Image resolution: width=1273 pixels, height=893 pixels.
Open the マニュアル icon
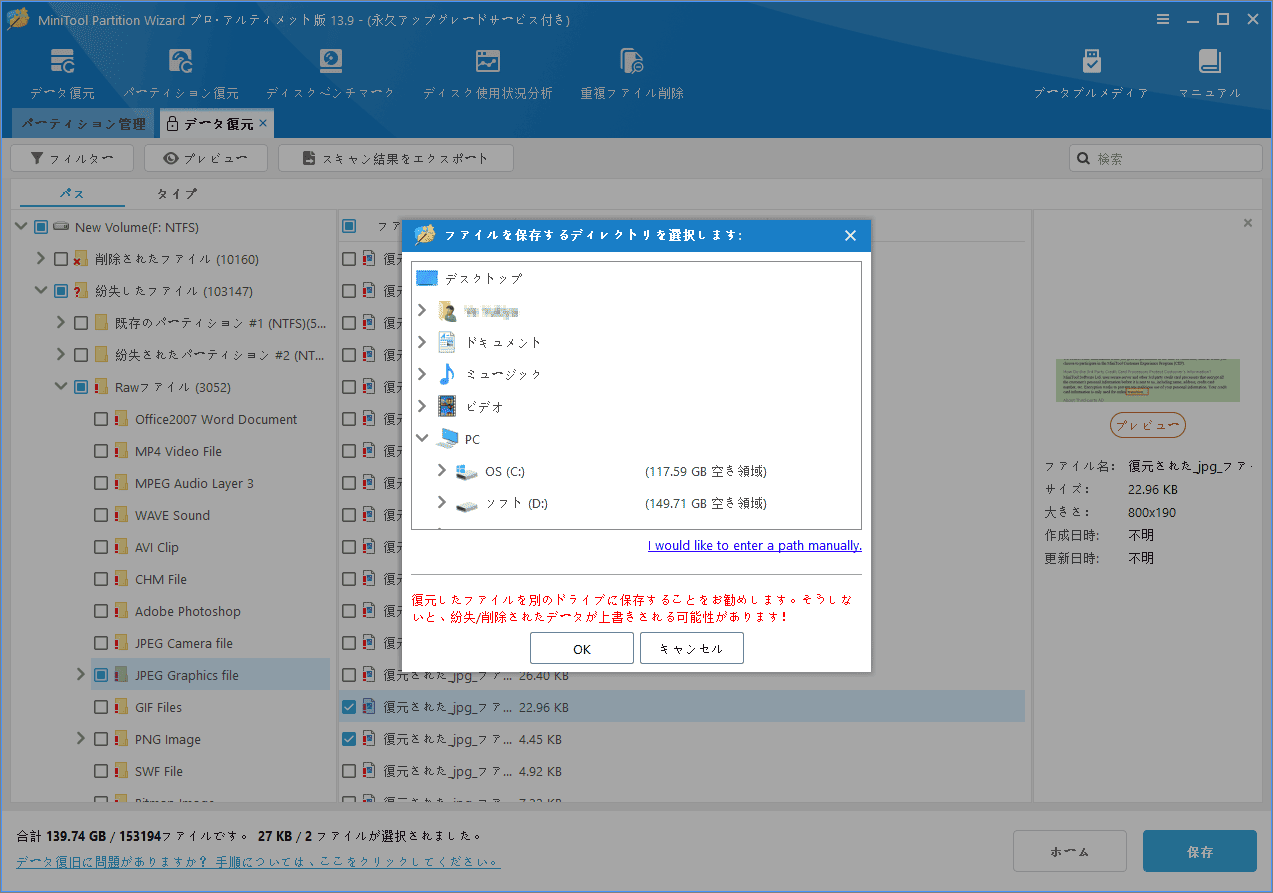(x=1210, y=74)
